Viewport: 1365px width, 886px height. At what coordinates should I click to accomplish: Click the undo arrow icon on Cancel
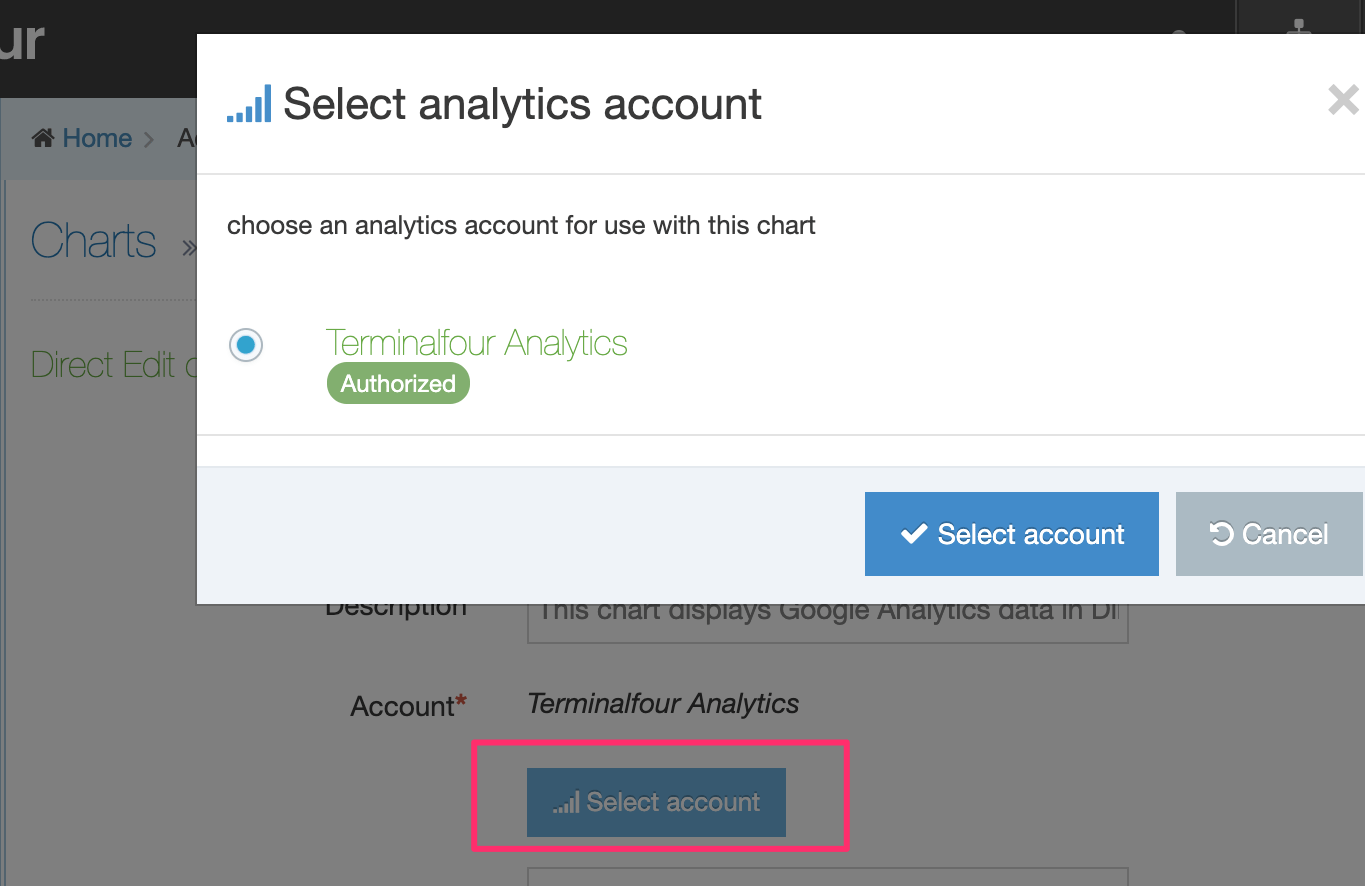click(1221, 534)
